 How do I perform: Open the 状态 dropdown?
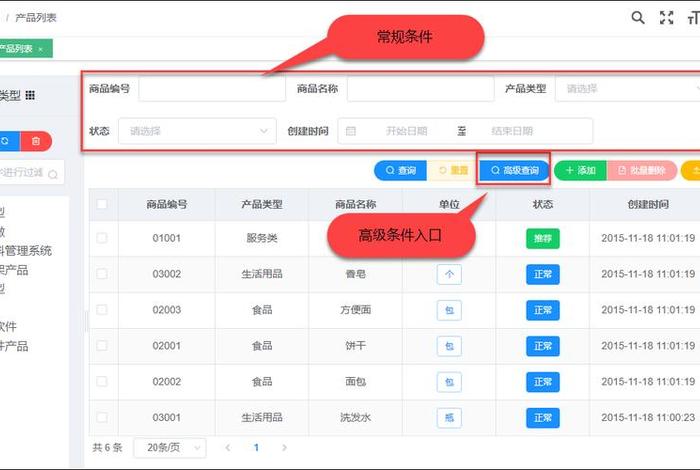click(197, 131)
